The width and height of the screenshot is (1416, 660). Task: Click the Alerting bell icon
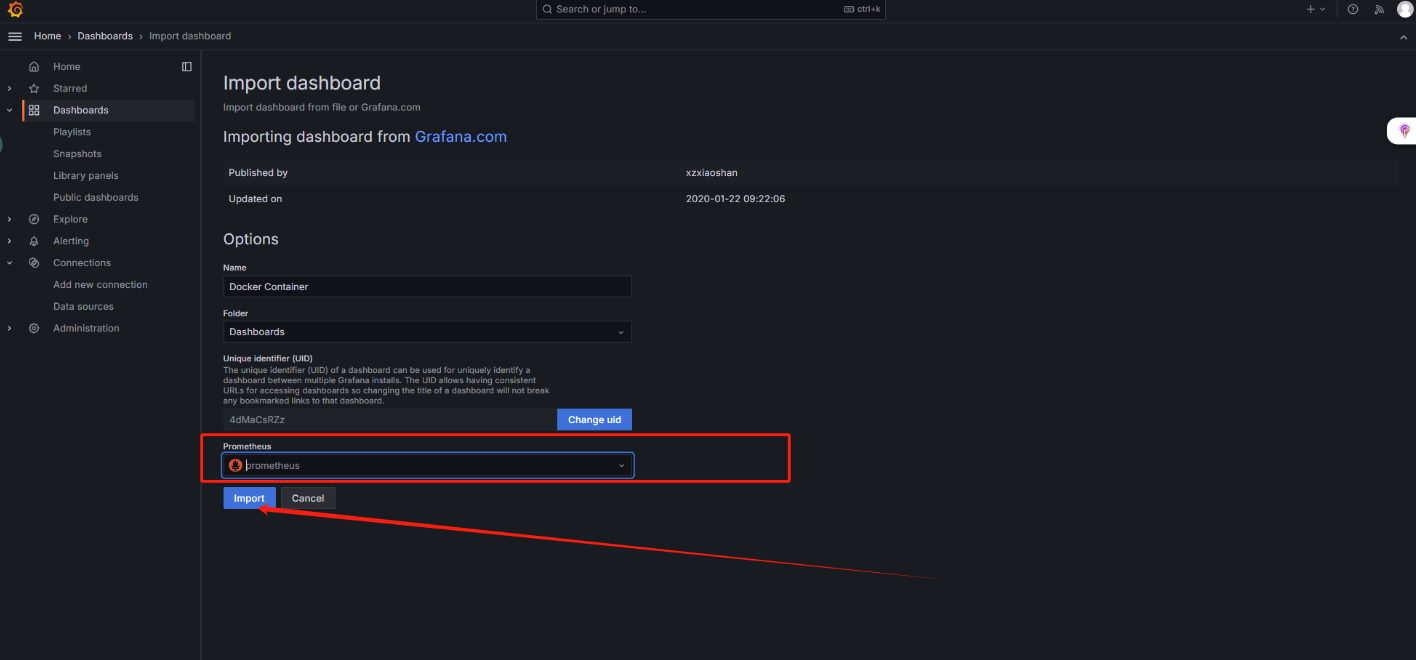coord(34,241)
